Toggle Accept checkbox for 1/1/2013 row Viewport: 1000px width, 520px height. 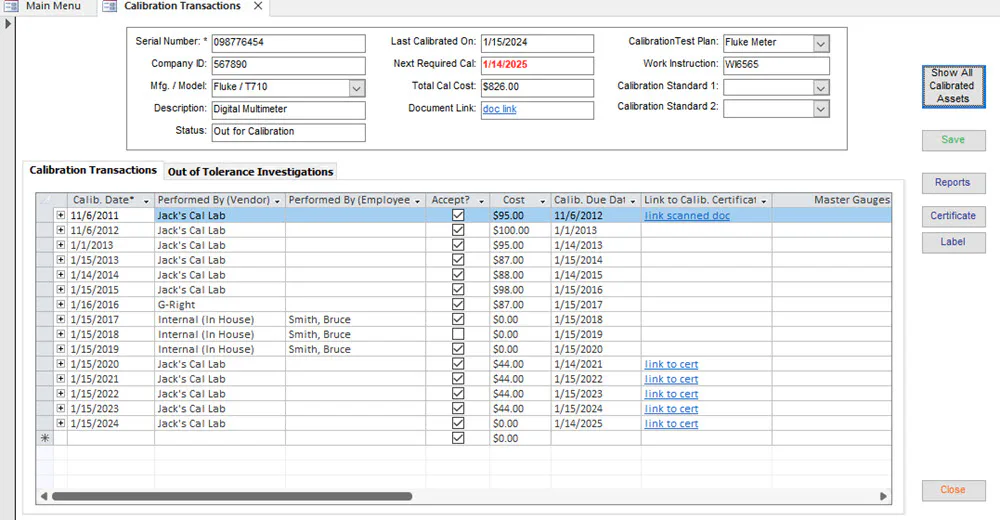pyautogui.click(x=458, y=245)
